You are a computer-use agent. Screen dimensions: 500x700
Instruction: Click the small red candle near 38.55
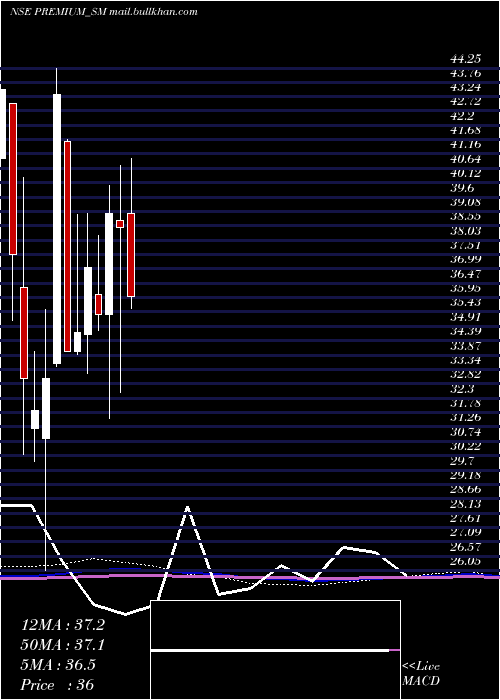[x=120, y=224]
